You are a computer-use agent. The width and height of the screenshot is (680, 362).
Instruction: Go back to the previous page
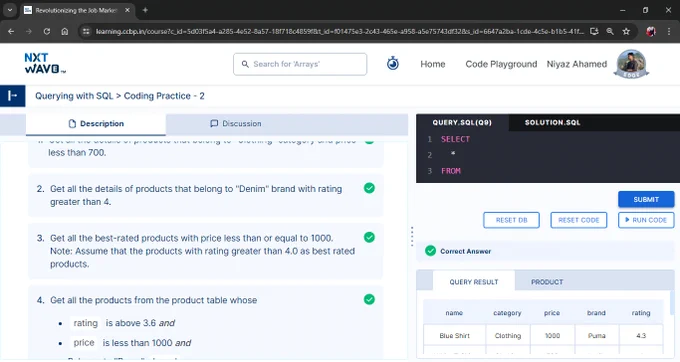click(x=11, y=31)
